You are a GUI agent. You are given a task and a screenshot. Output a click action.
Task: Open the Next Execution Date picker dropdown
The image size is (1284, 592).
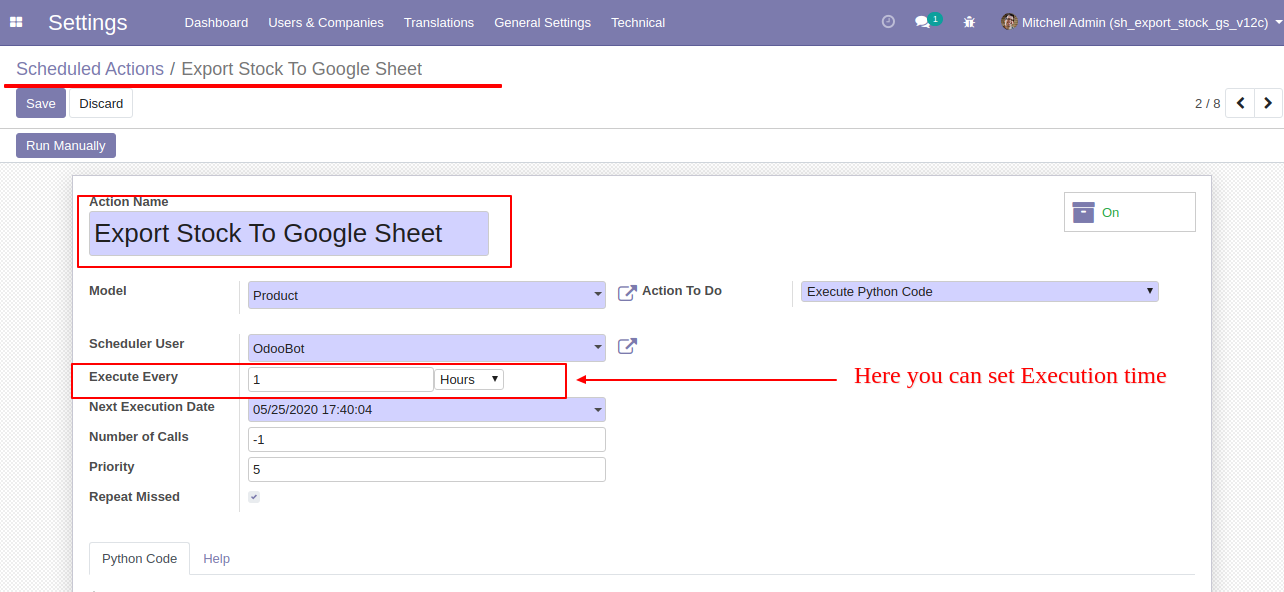[x=427, y=410]
